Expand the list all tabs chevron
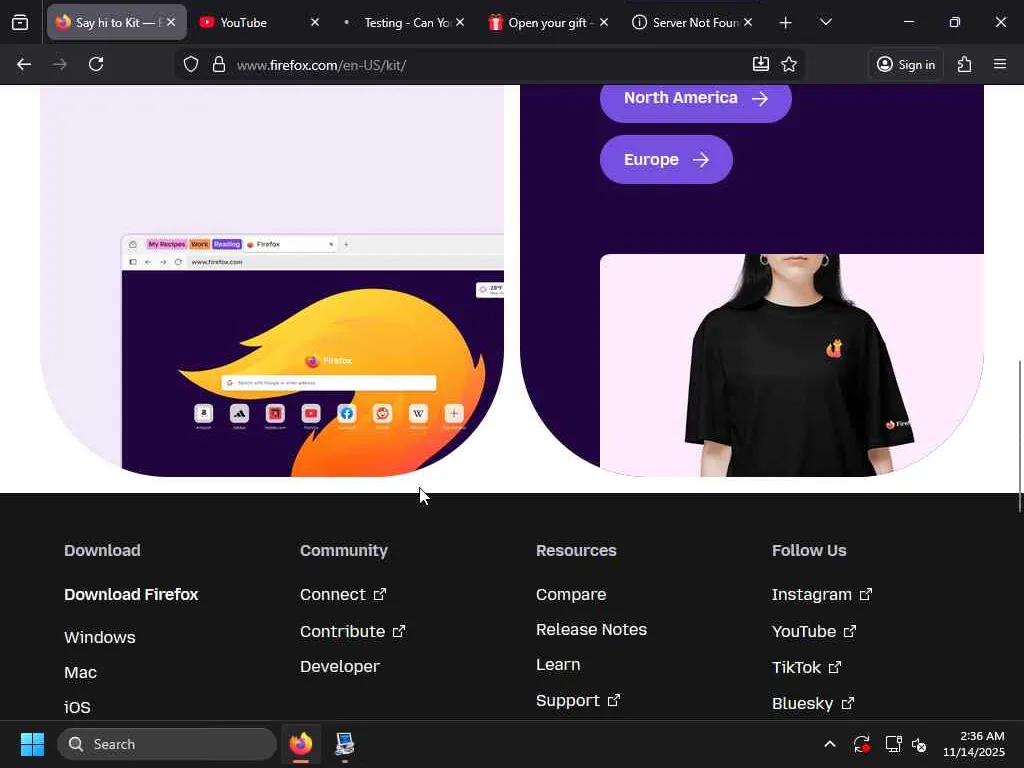Image resolution: width=1024 pixels, height=768 pixels. point(825,22)
